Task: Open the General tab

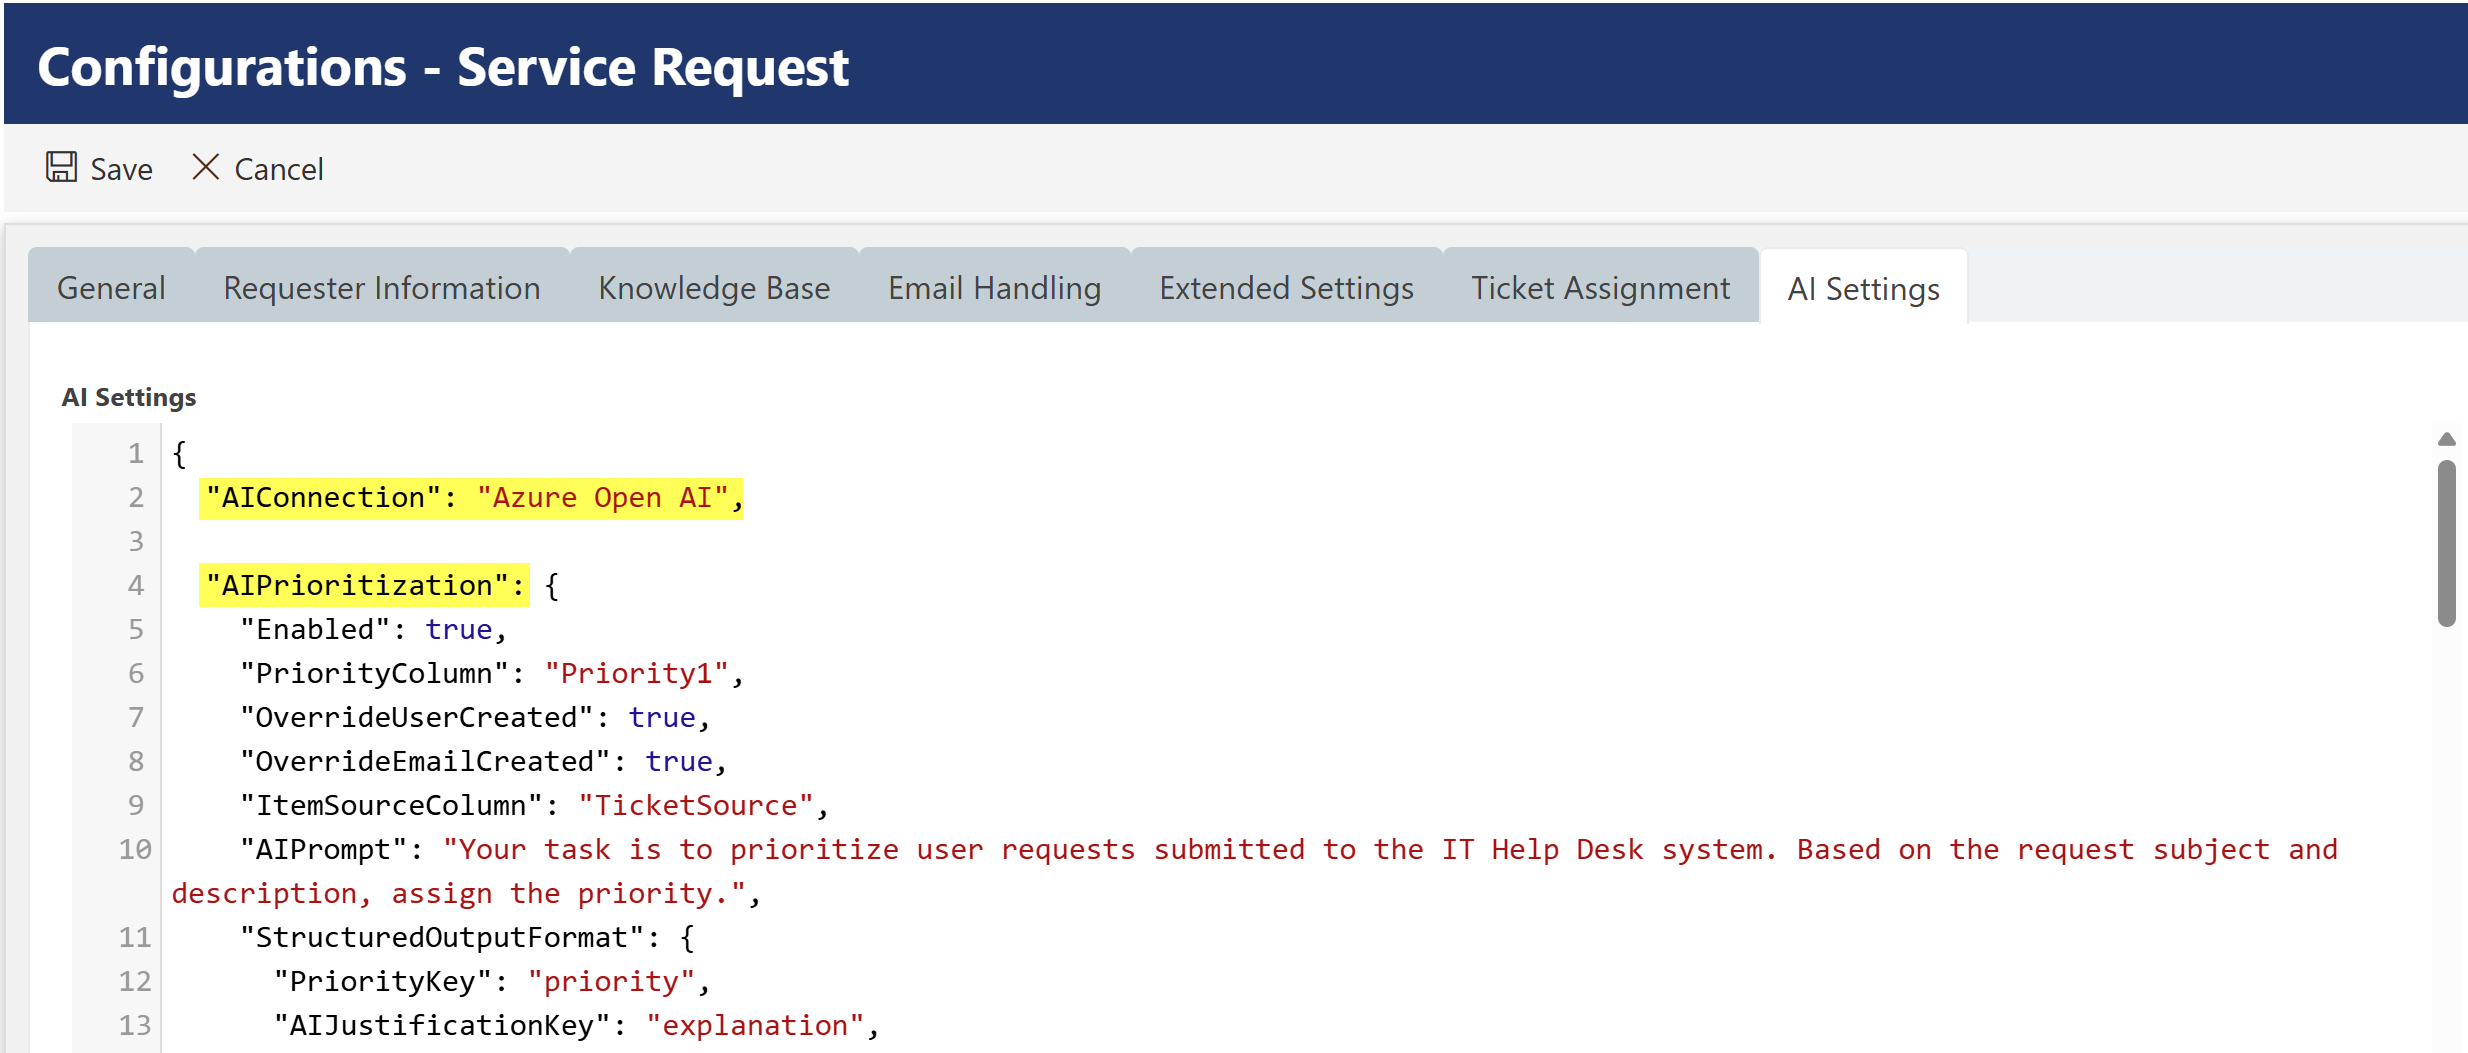Action: coord(111,288)
